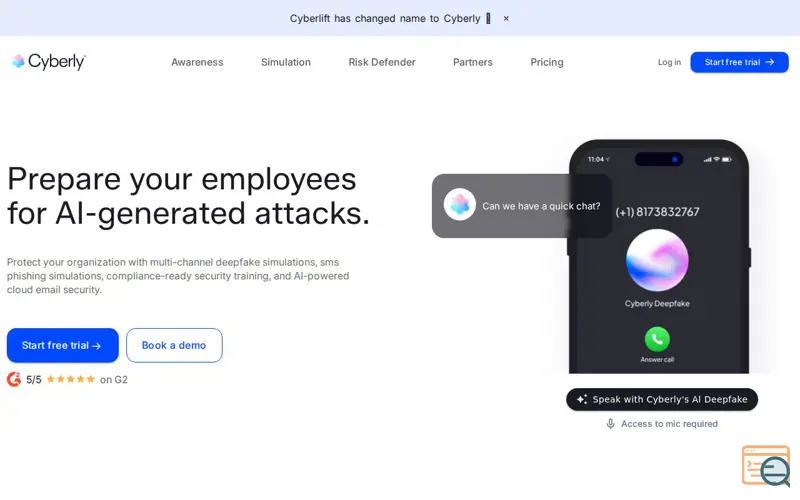
Task: Click the Log in link
Action: pyautogui.click(x=669, y=62)
